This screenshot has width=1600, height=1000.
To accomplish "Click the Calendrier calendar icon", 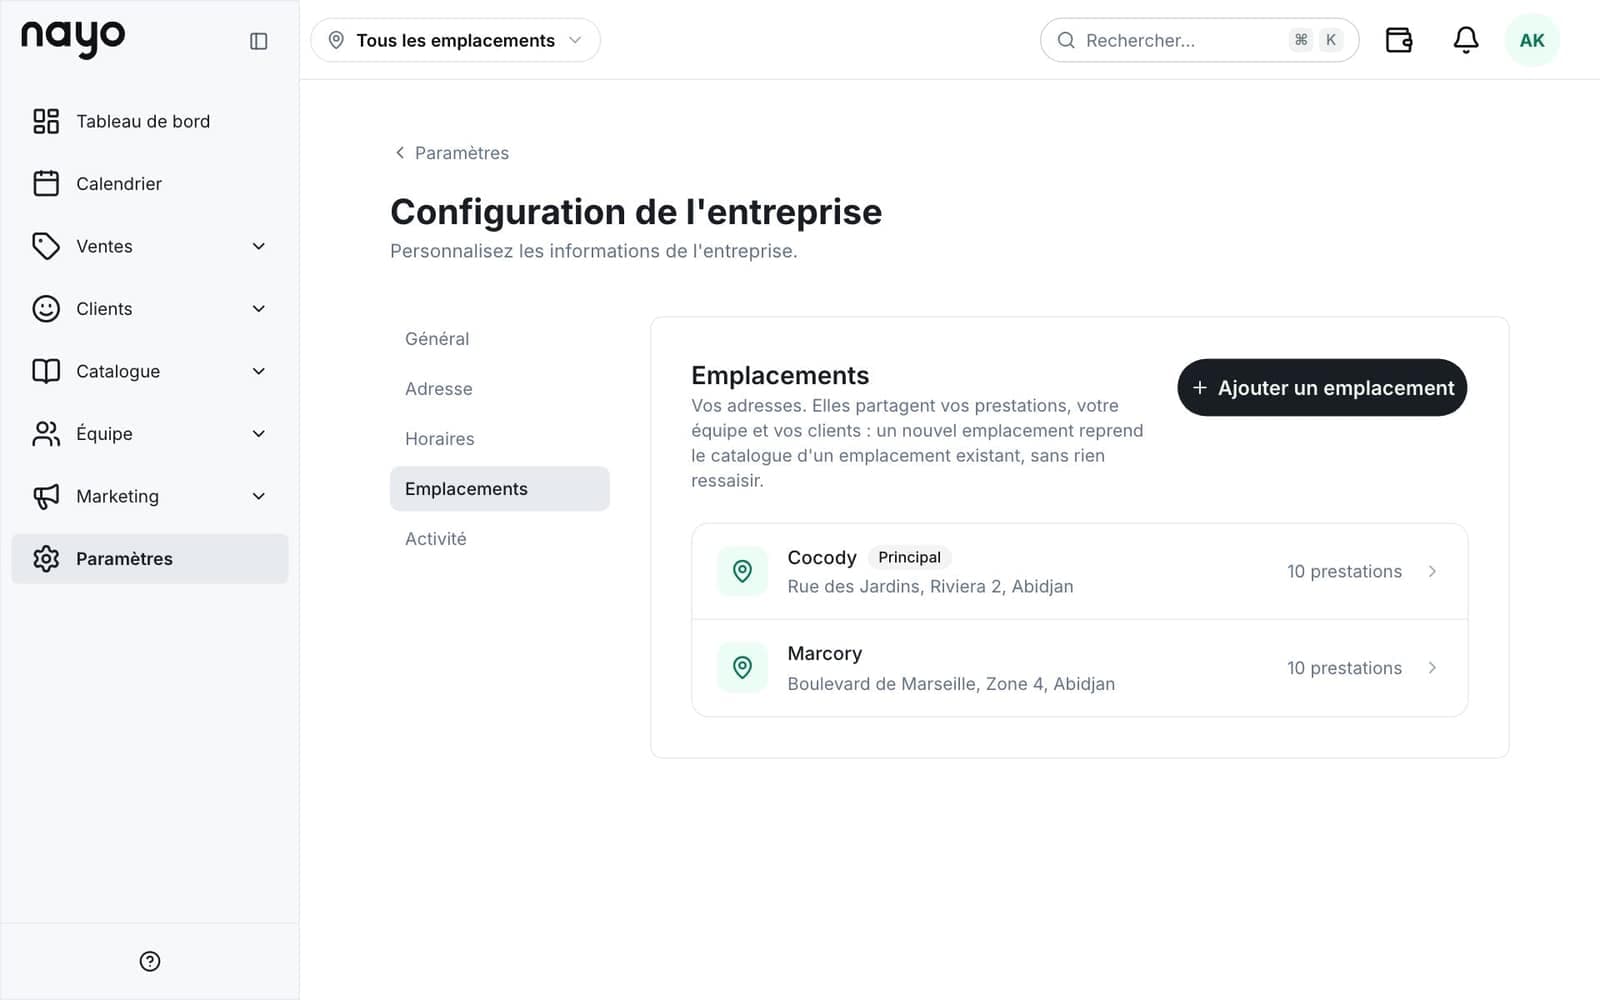I will pyautogui.click(x=46, y=183).
